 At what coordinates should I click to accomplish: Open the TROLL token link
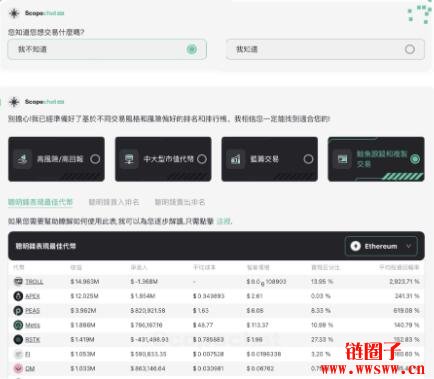[x=34, y=282]
